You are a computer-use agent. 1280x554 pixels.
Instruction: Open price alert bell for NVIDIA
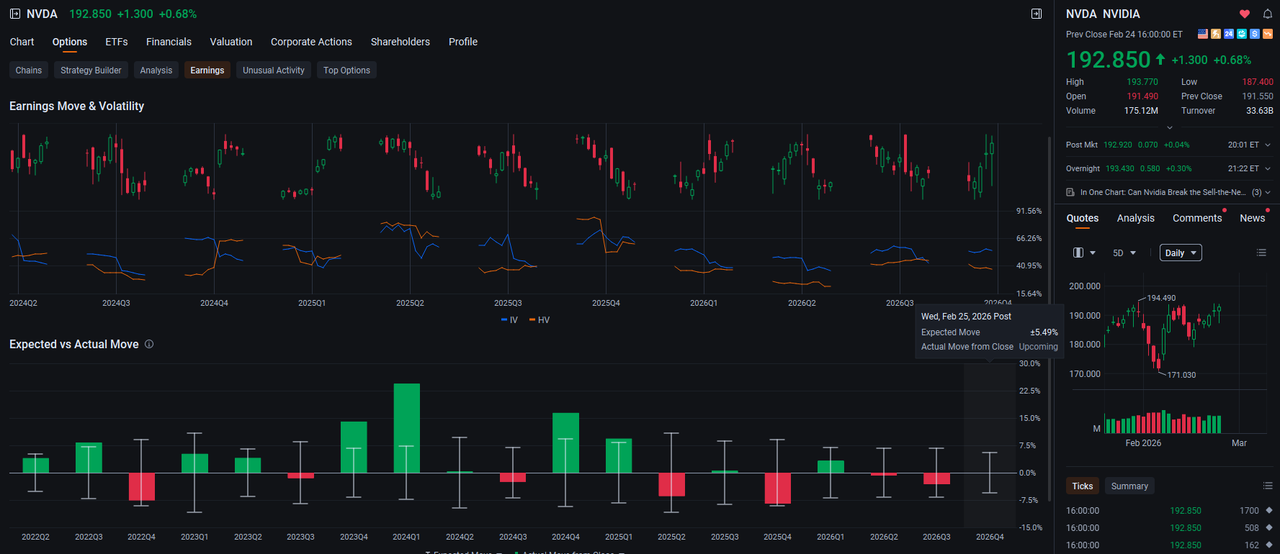coord(1268,14)
